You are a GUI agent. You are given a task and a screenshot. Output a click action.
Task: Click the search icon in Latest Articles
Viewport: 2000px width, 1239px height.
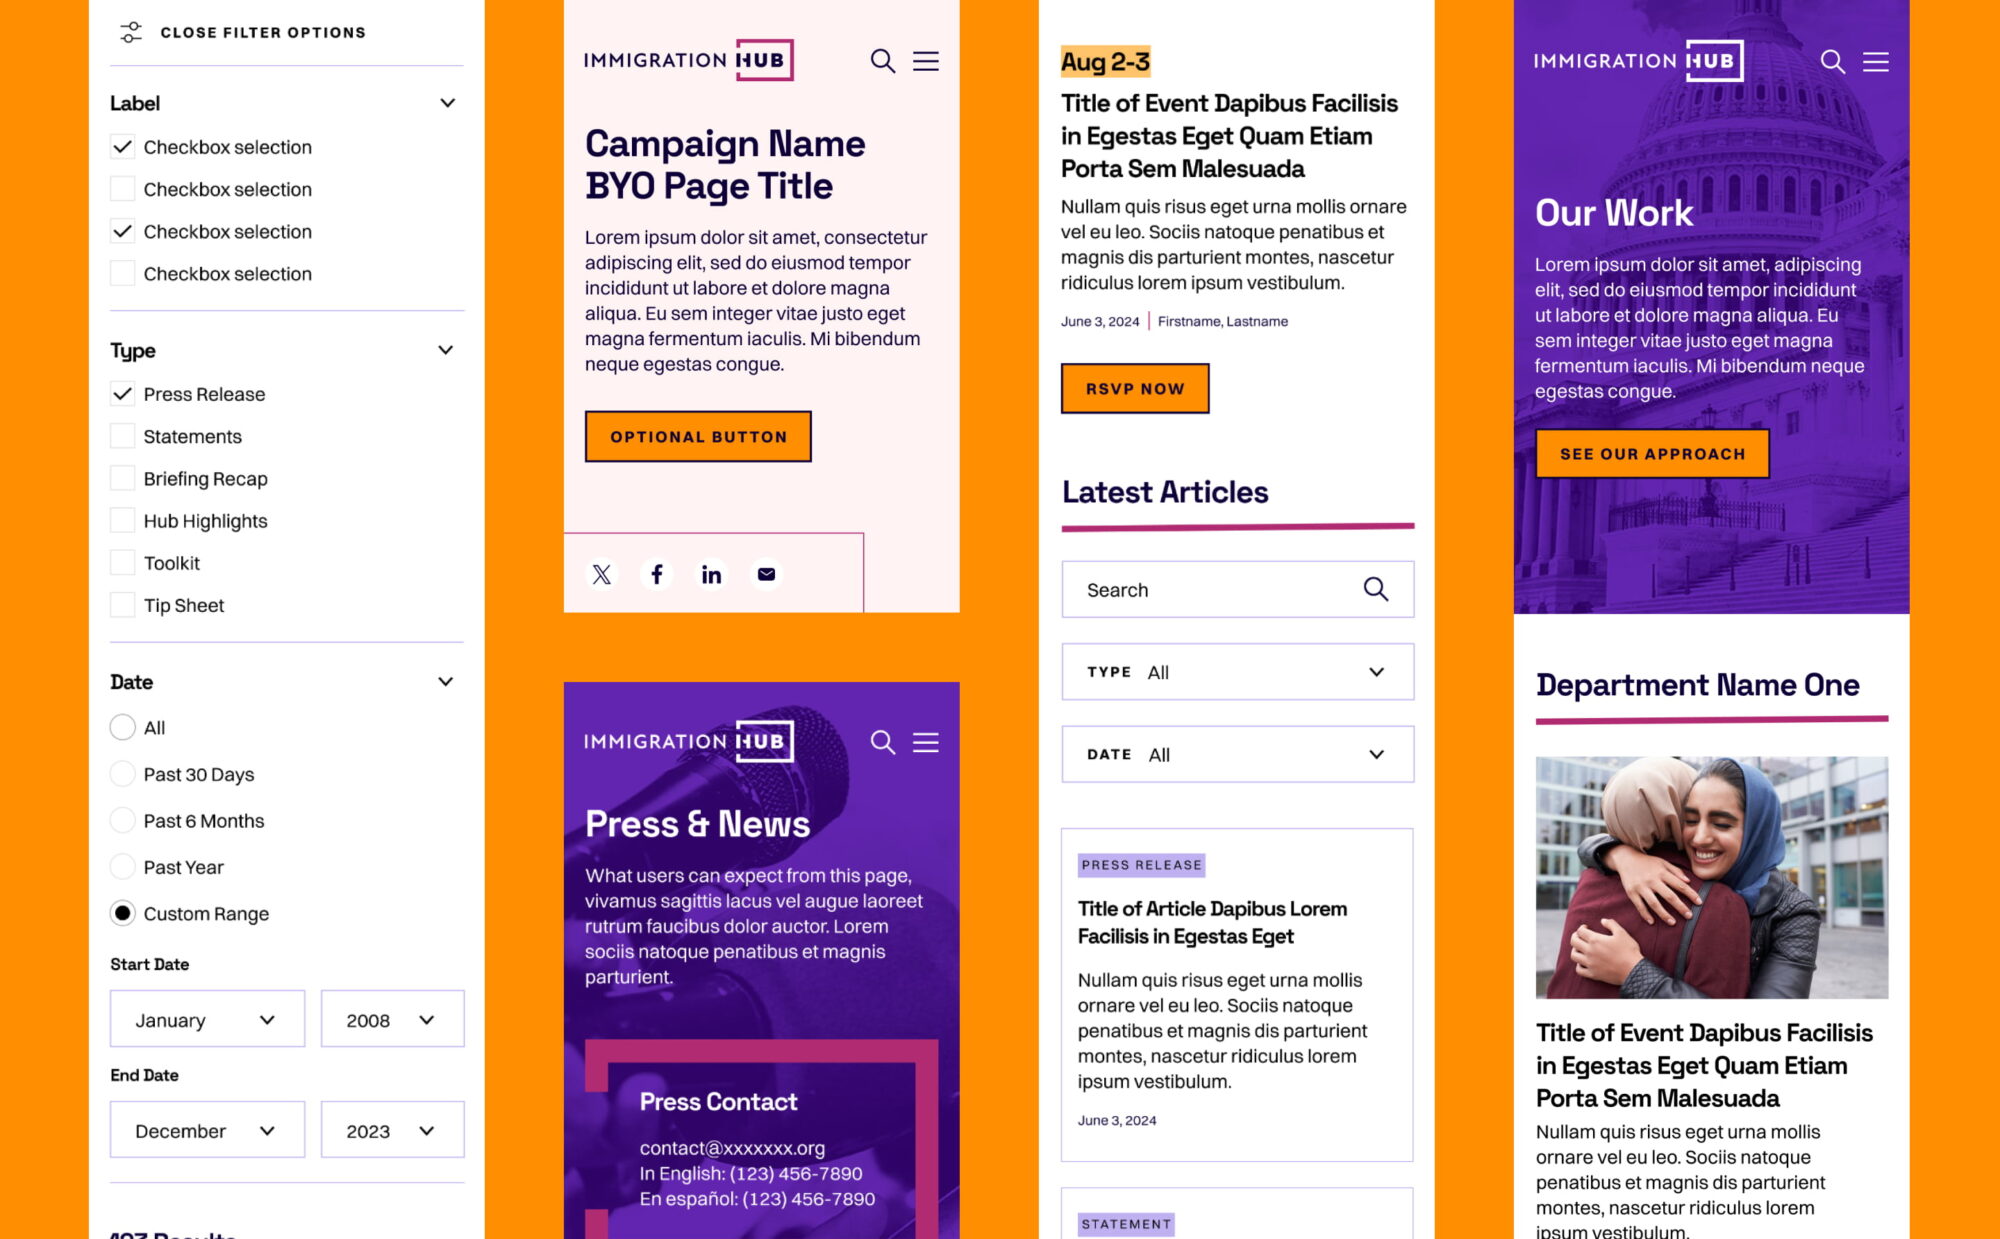click(x=1374, y=589)
